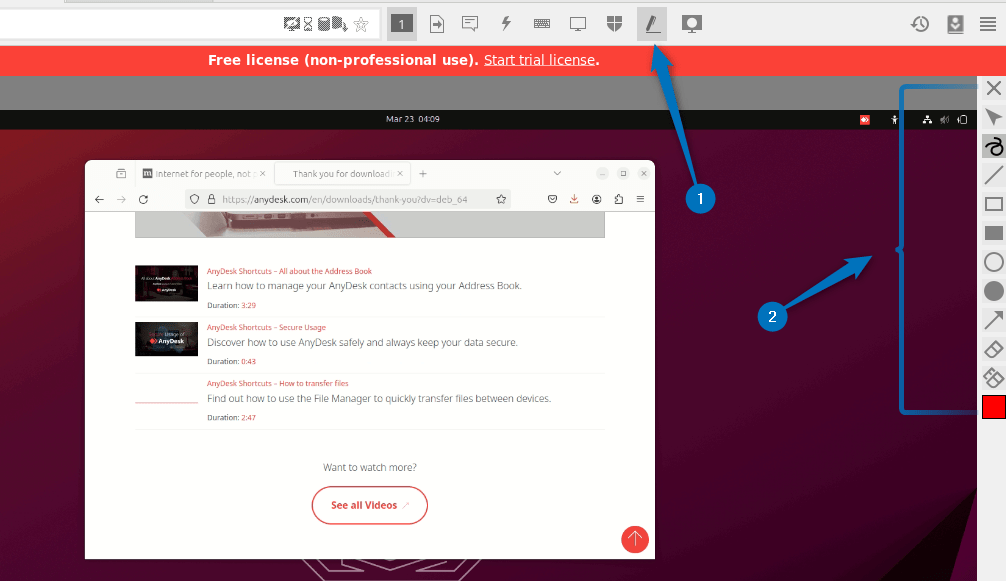
Task: Open the keyboard settings icon
Action: click(x=540, y=23)
